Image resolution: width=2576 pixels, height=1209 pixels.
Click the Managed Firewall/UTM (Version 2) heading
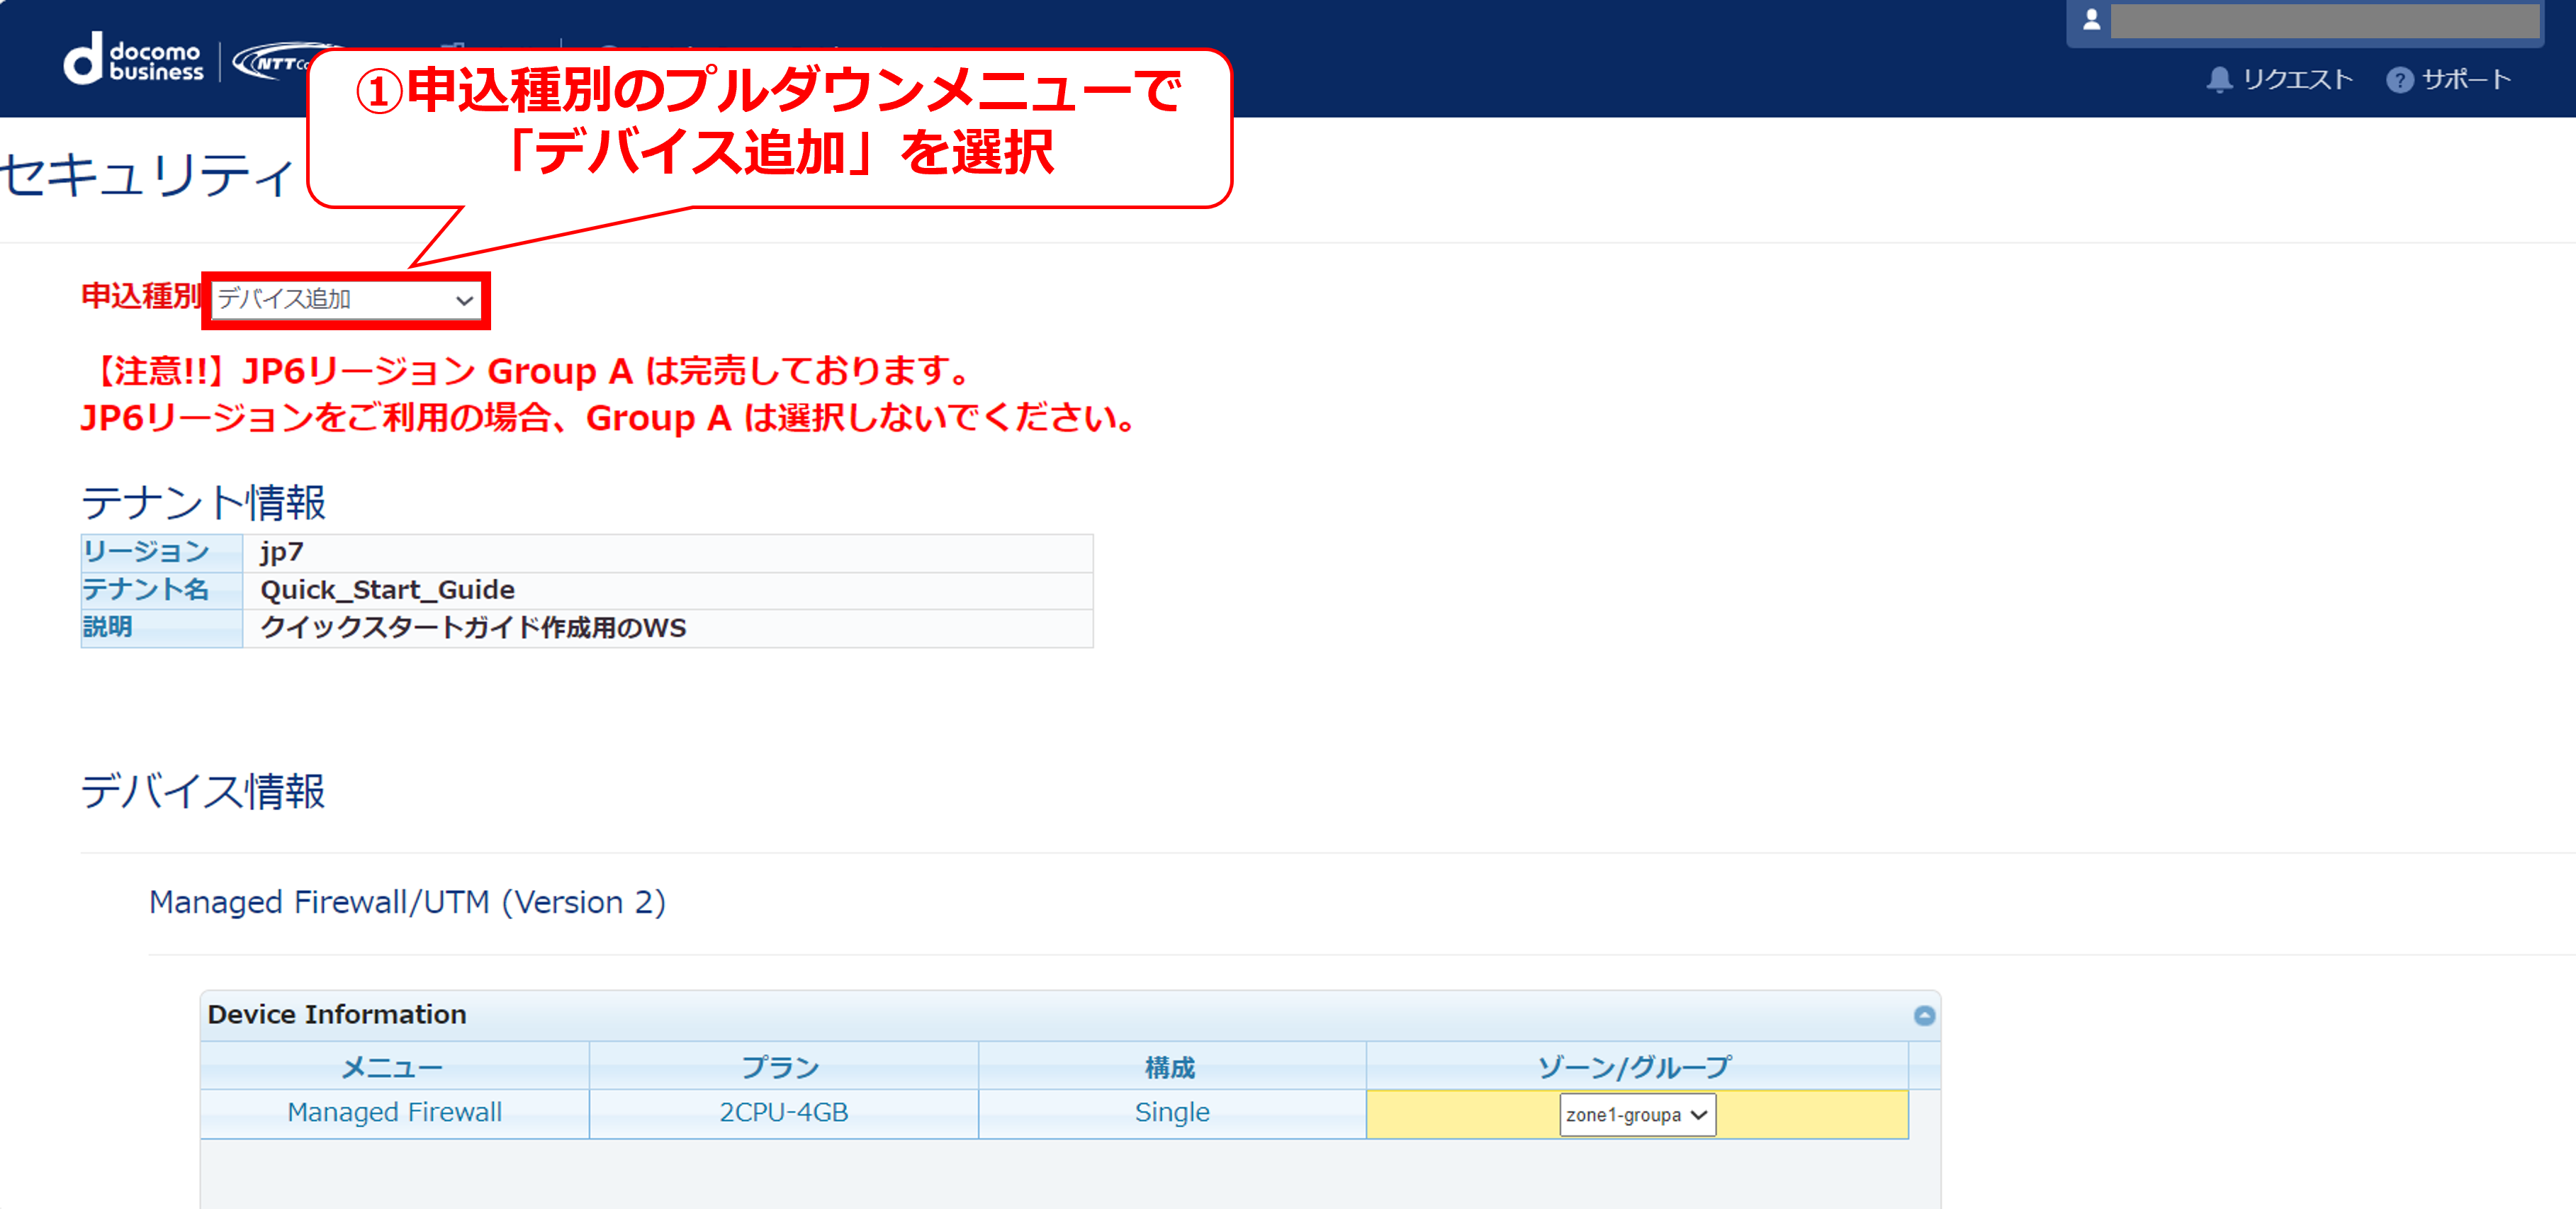[x=407, y=902]
